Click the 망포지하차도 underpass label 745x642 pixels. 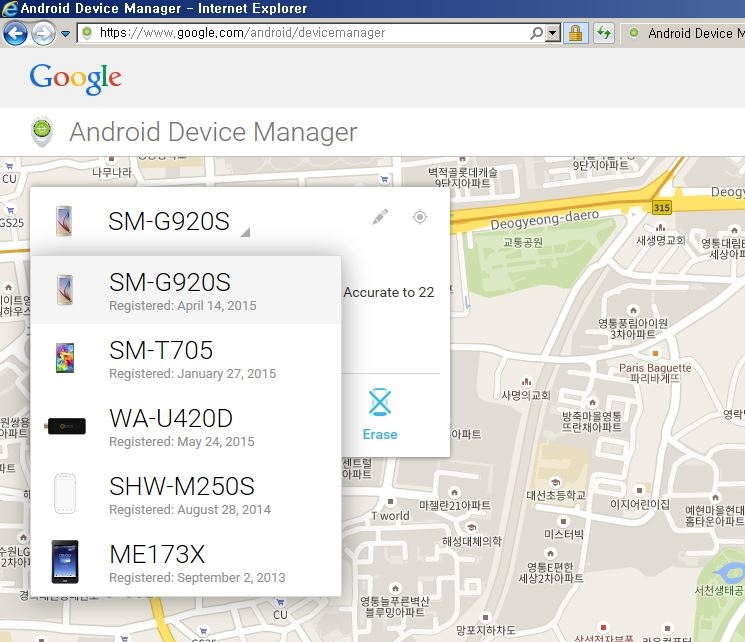485,630
